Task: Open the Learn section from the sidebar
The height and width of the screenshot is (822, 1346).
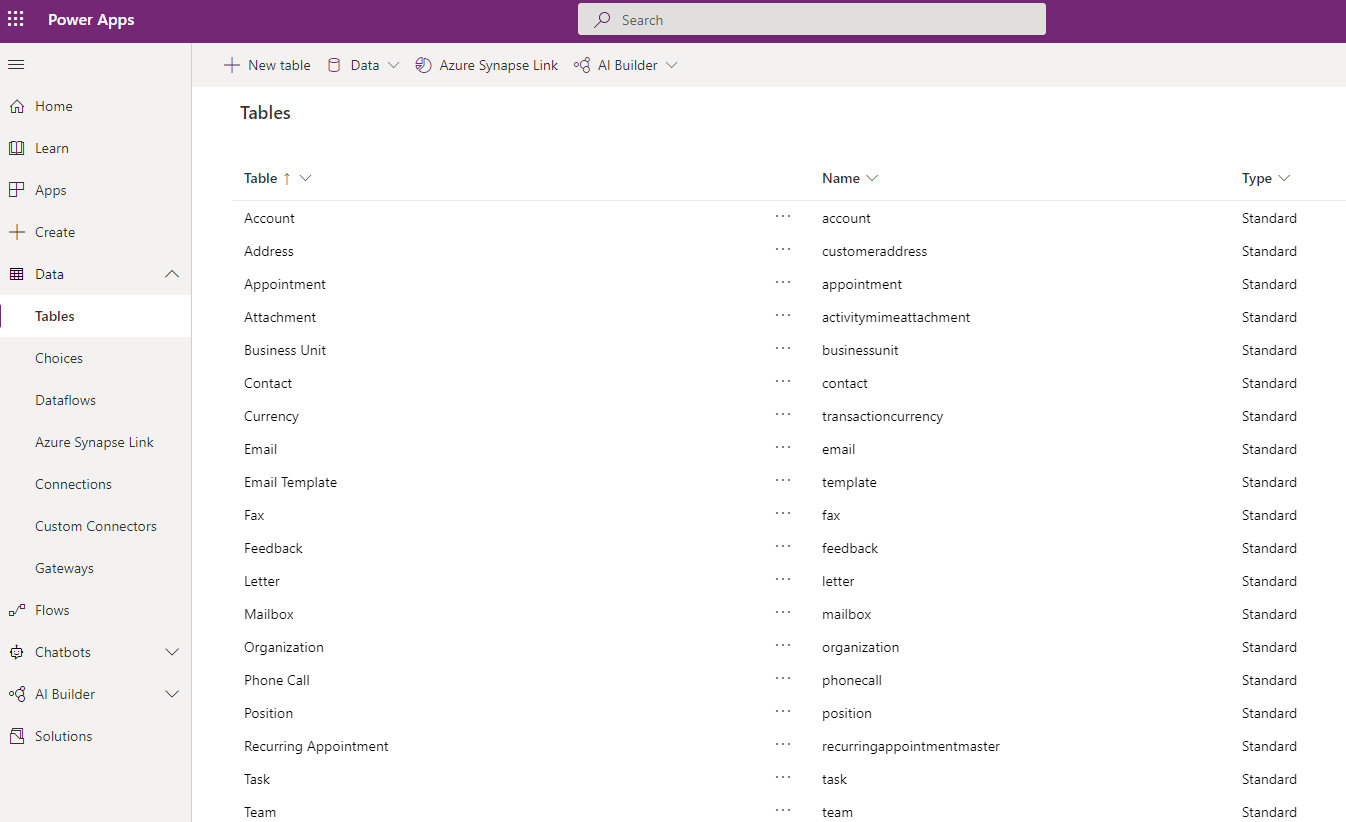Action: click(20, 147)
